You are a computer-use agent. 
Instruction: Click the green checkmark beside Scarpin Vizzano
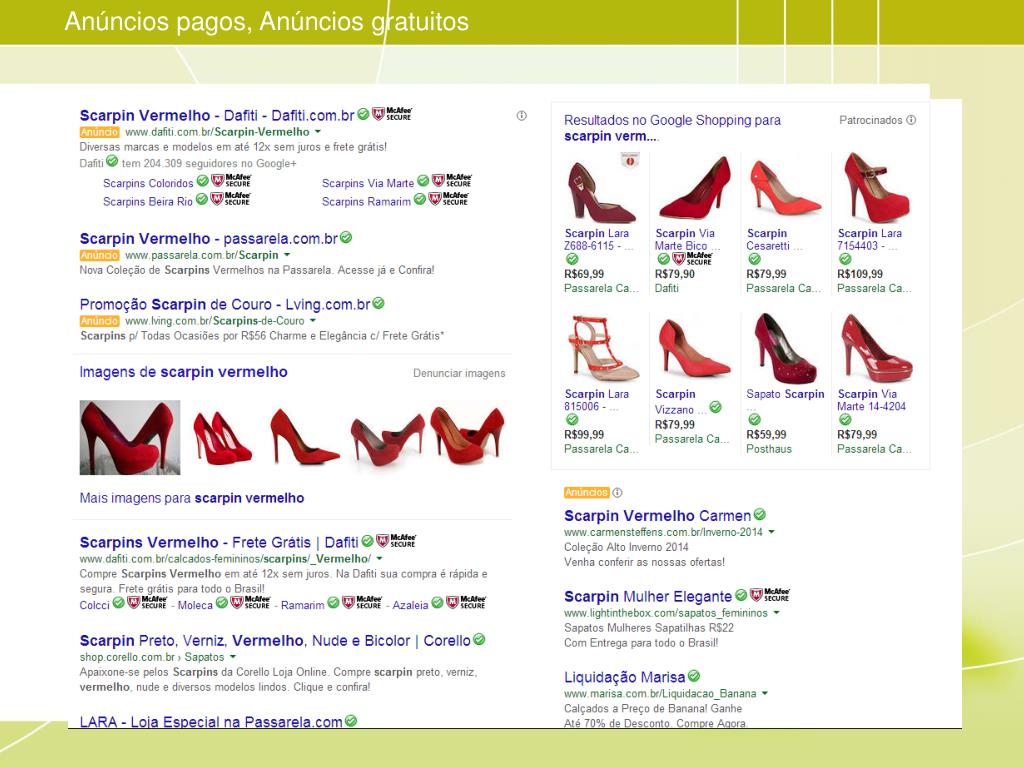(716, 408)
